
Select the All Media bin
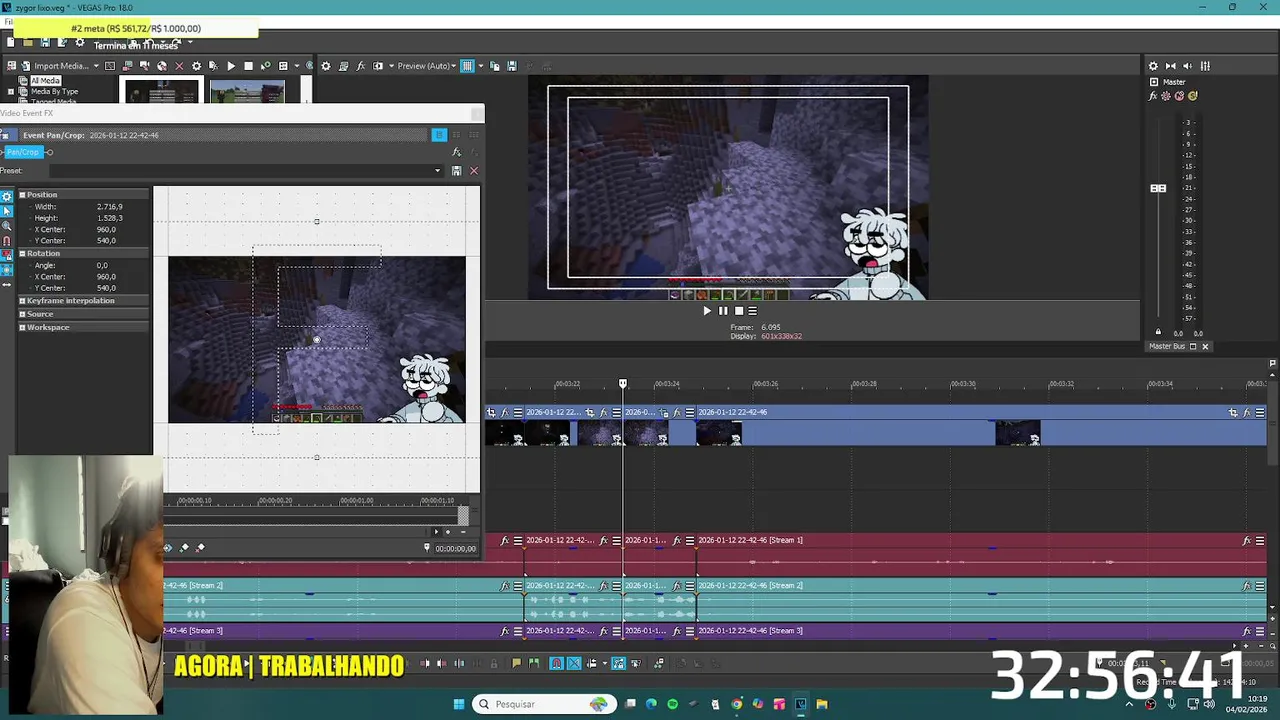coord(45,80)
